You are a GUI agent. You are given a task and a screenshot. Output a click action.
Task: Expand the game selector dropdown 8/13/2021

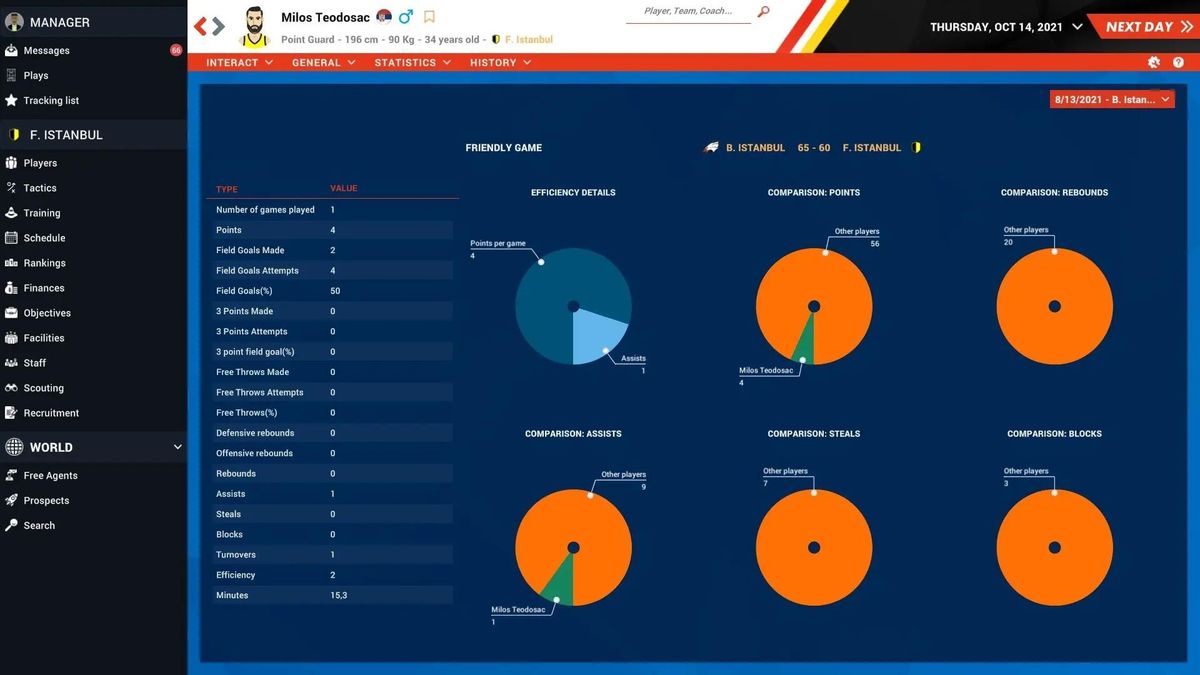1110,99
